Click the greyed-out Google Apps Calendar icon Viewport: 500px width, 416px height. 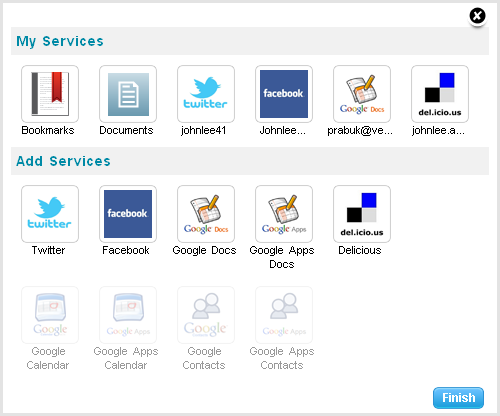pos(128,315)
